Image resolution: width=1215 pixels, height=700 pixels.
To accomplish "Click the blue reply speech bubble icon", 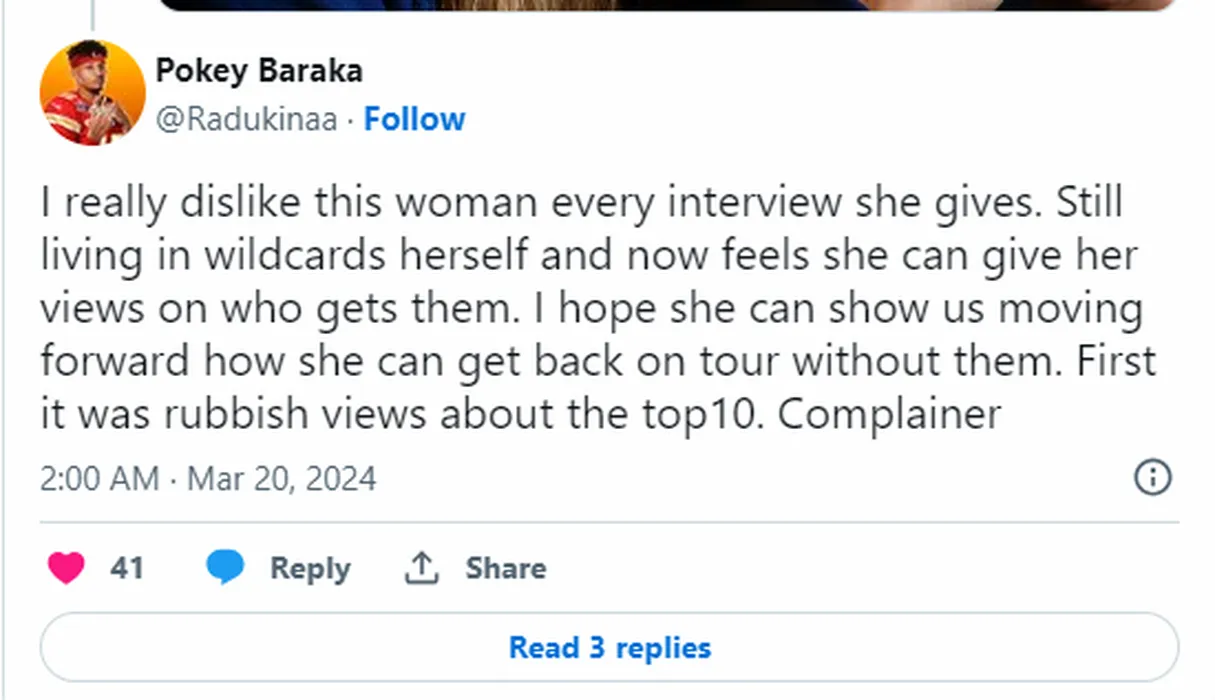I will [x=225, y=568].
